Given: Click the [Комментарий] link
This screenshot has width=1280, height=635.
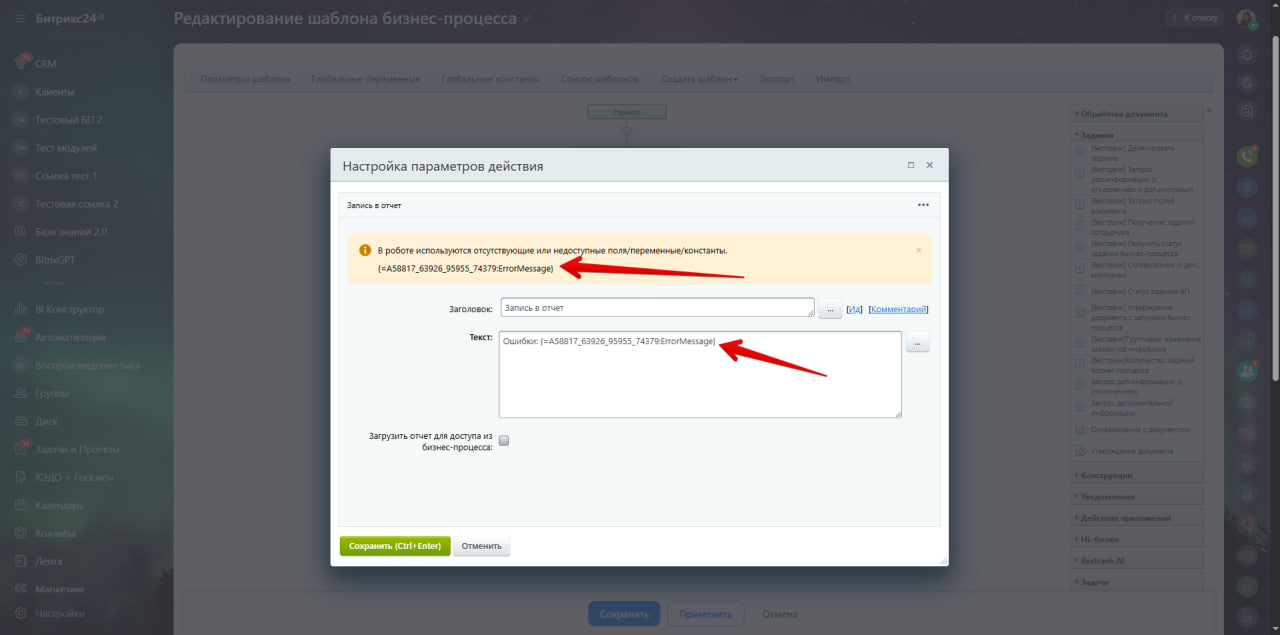Looking at the screenshot, I should click(899, 310).
